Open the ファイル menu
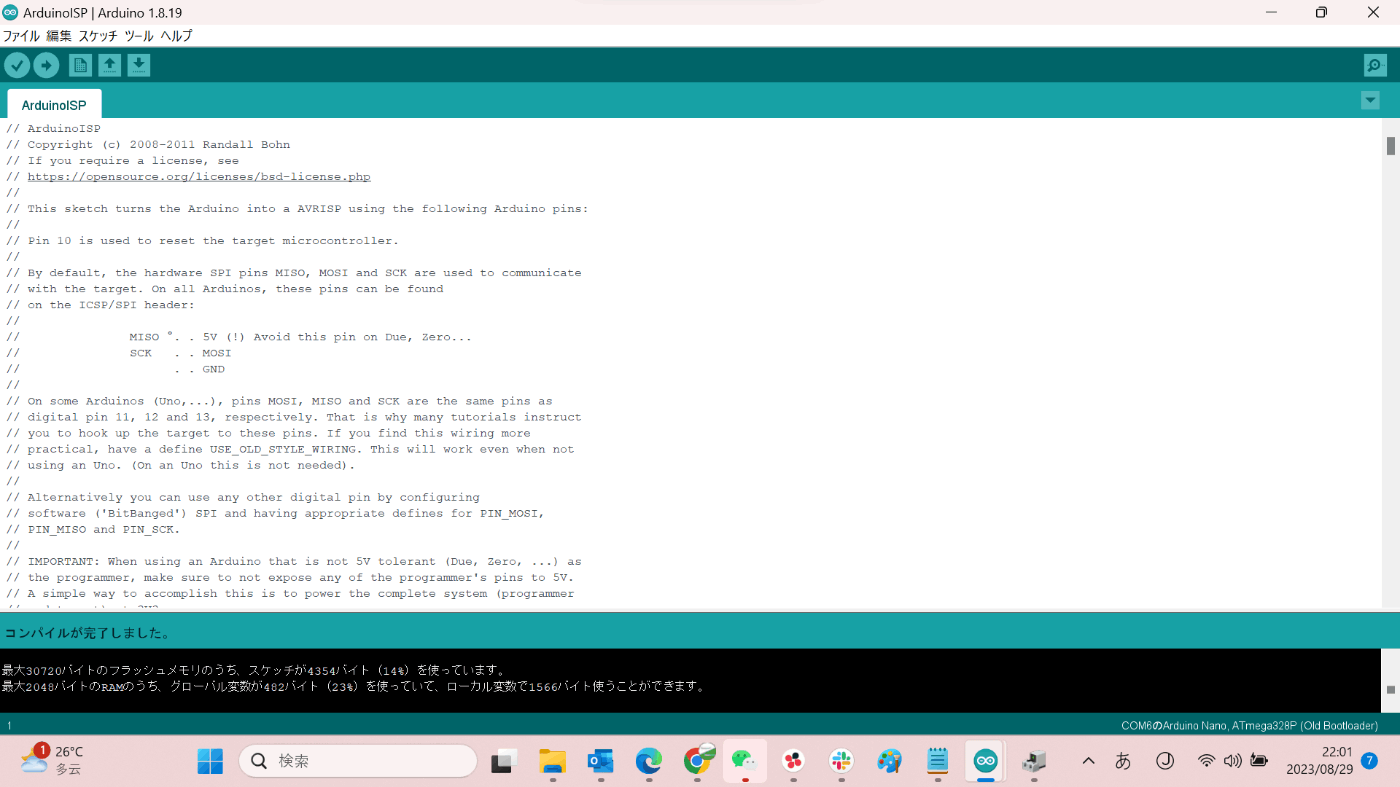 pos(21,35)
